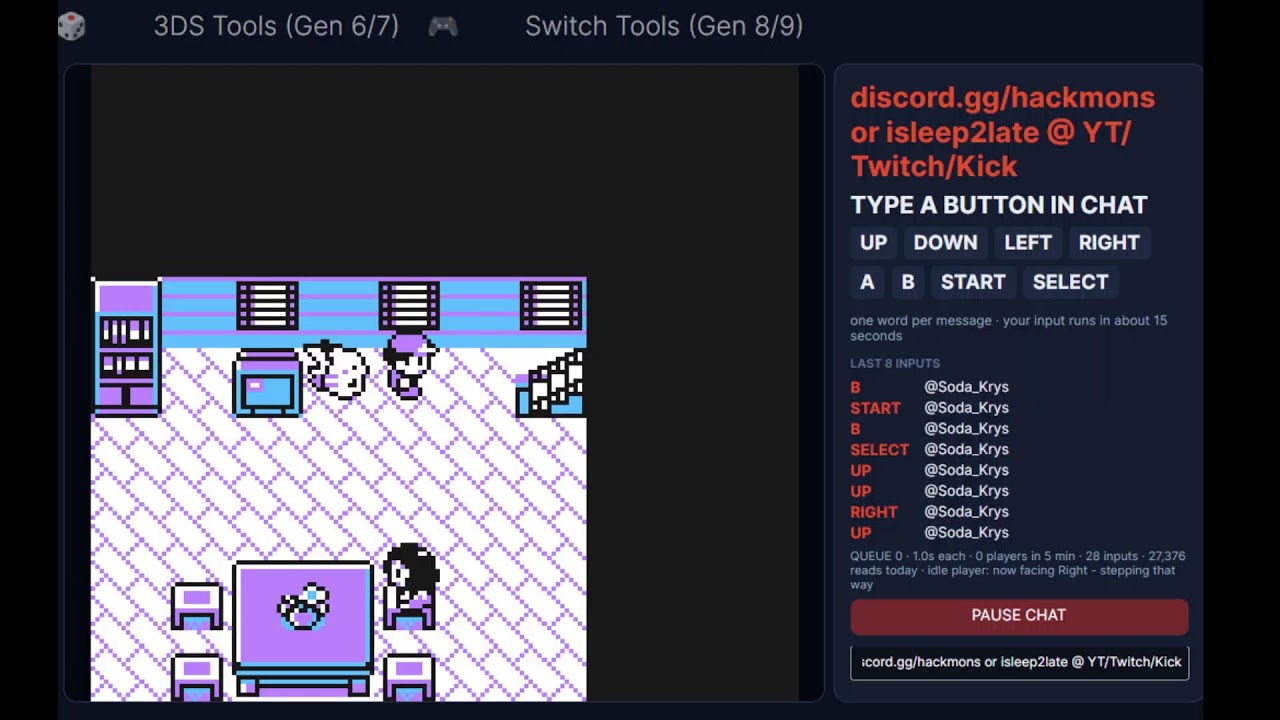Click the DOWN control button
The image size is (1280, 720).
coord(945,243)
